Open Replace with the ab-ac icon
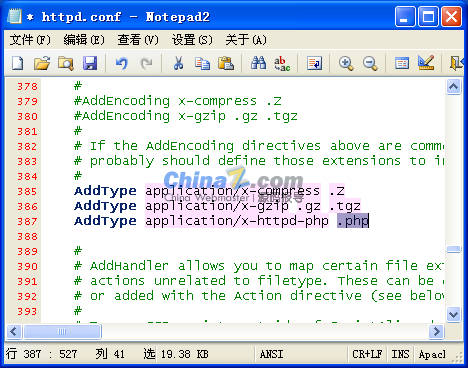468x368 pixels. coord(282,63)
